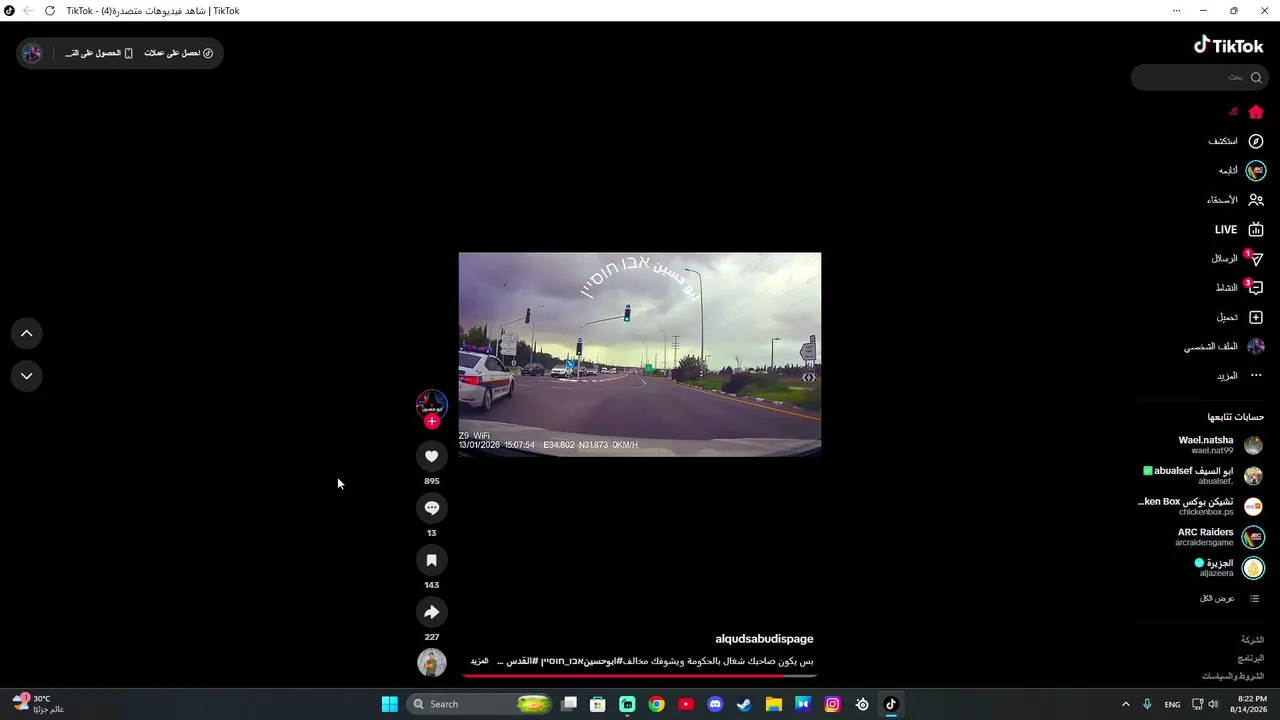Play or pause the dashcam video
The height and width of the screenshot is (720, 1280).
[640, 354]
